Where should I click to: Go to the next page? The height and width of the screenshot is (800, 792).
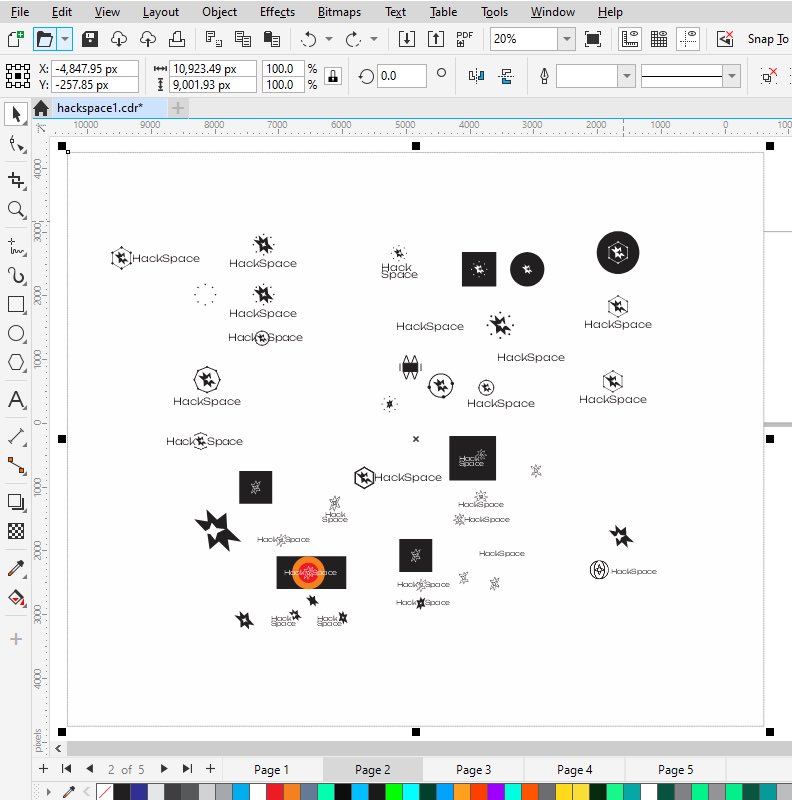(164, 768)
